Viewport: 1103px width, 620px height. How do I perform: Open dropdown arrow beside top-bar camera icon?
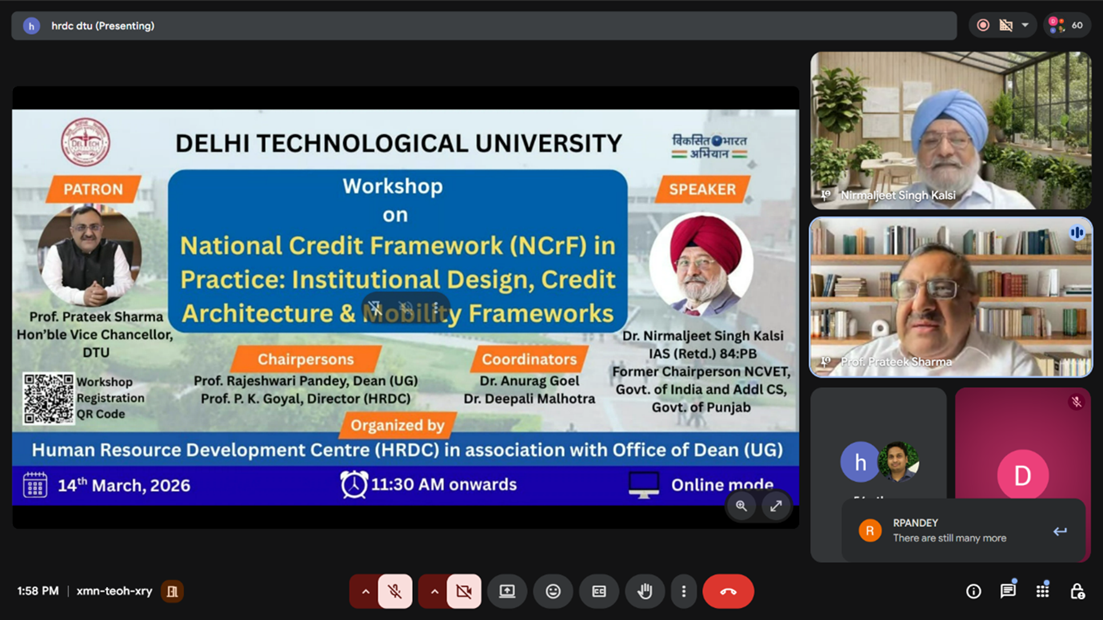click(1025, 25)
